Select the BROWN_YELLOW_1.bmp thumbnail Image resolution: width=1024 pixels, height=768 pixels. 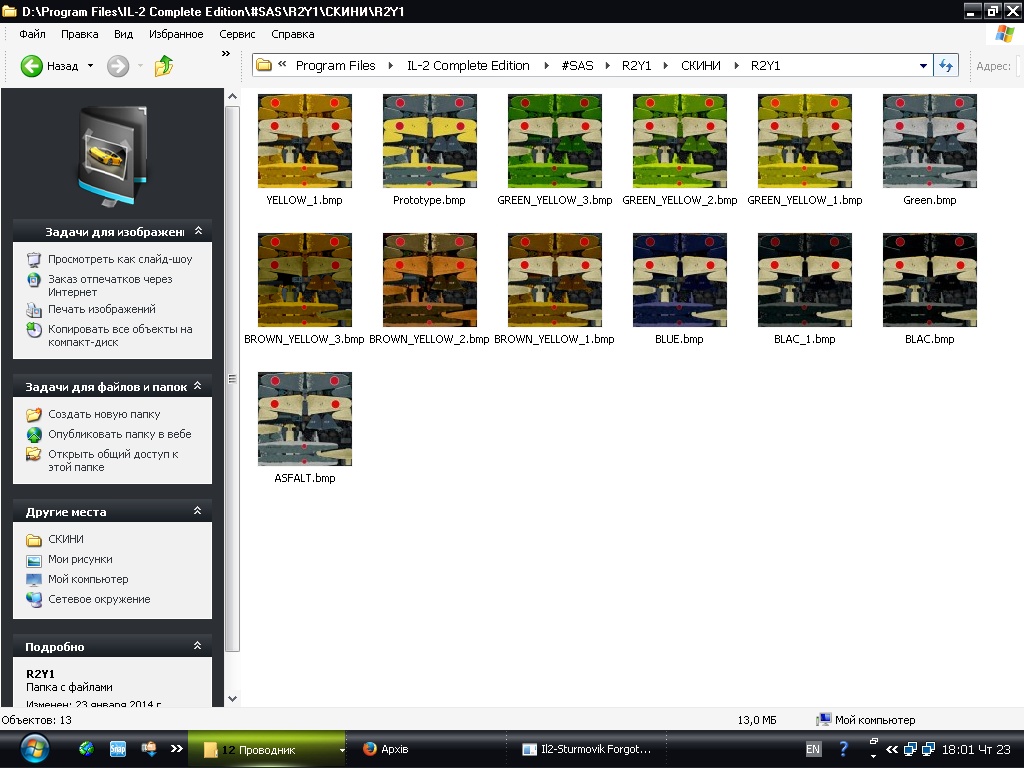pos(555,280)
